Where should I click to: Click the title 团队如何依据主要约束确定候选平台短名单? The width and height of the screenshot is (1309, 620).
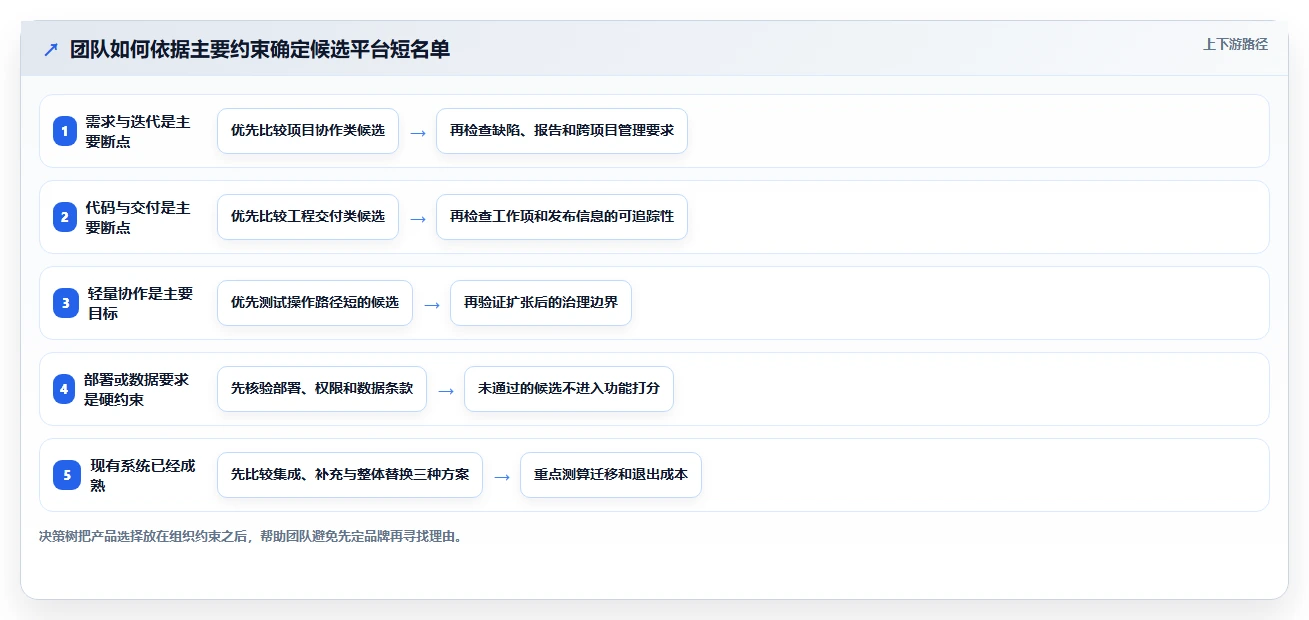(x=260, y=49)
